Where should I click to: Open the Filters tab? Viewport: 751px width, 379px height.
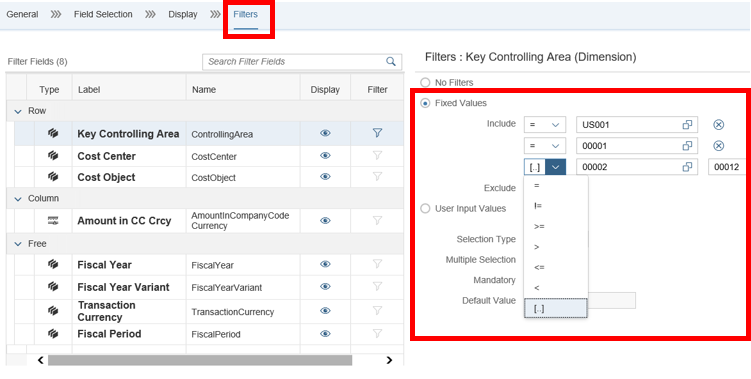[245, 14]
